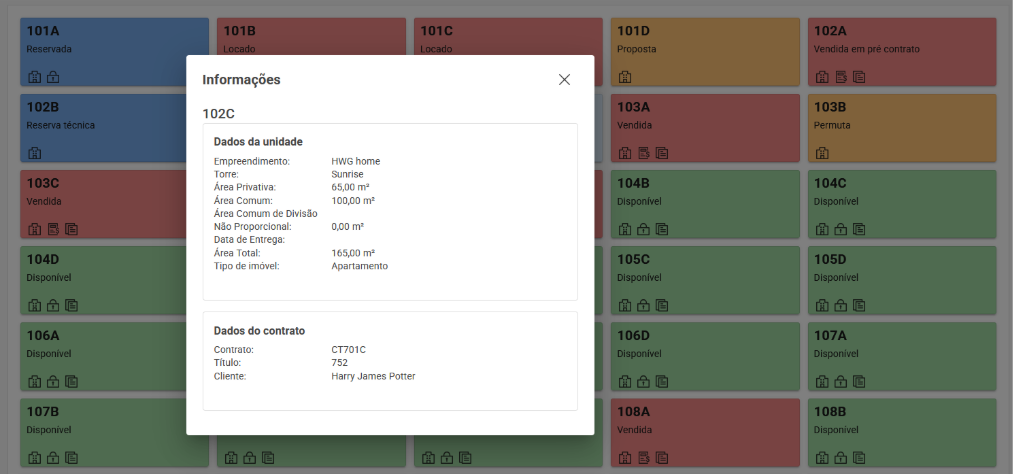Click the documents icon on card 106A
The image size is (1014, 474).
click(72, 382)
